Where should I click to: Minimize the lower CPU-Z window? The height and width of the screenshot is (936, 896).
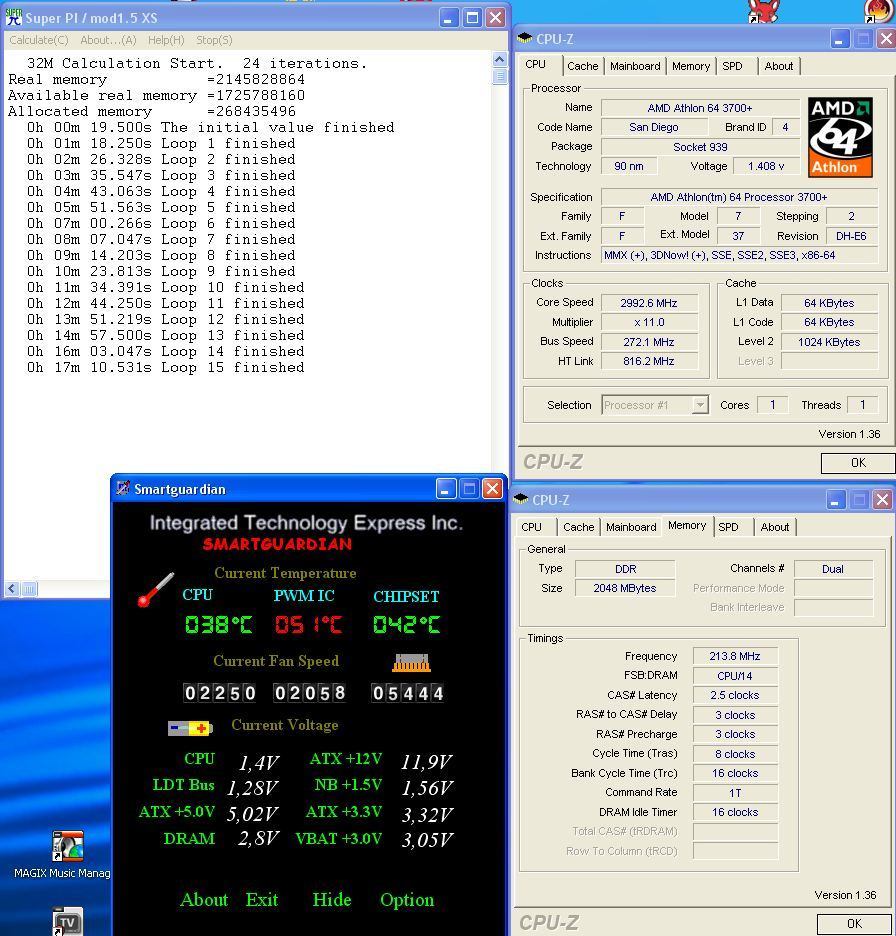click(835, 500)
